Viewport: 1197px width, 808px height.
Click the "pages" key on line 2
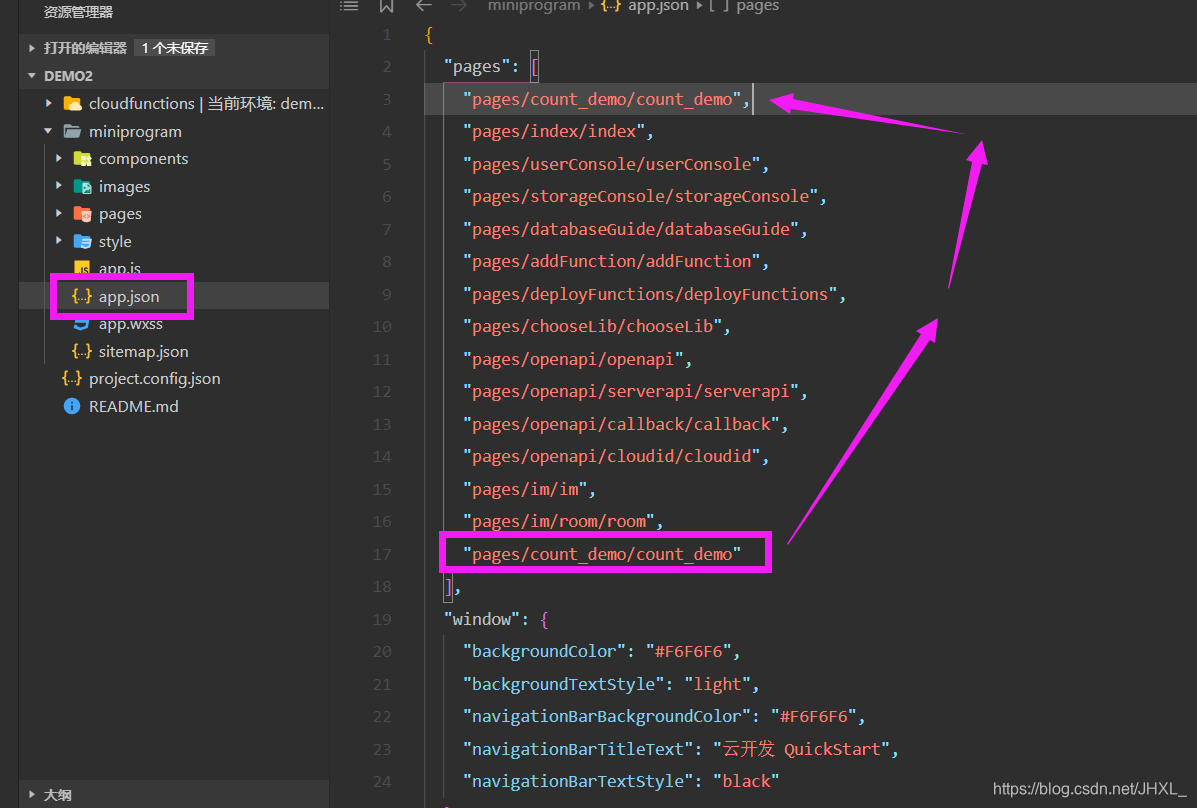tap(477, 66)
